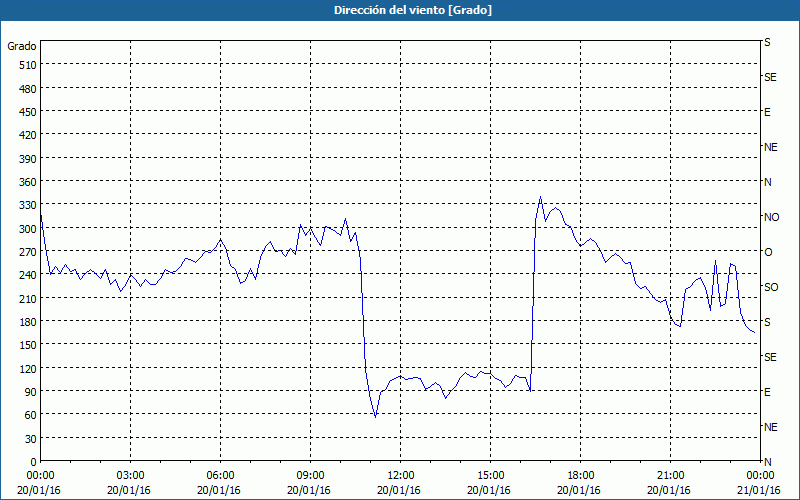Click the 'S' compass label at the chart's upper edge
The width and height of the screenshot is (800, 500).
767,42
